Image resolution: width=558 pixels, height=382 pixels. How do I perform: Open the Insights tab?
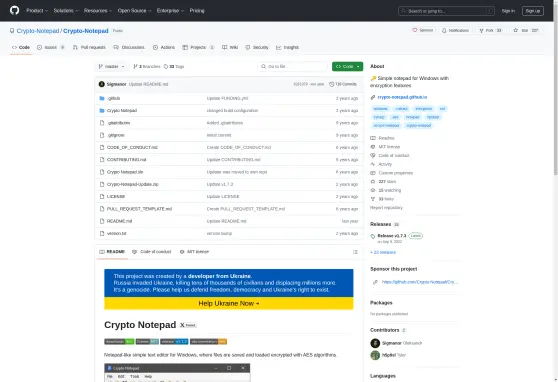pos(288,47)
